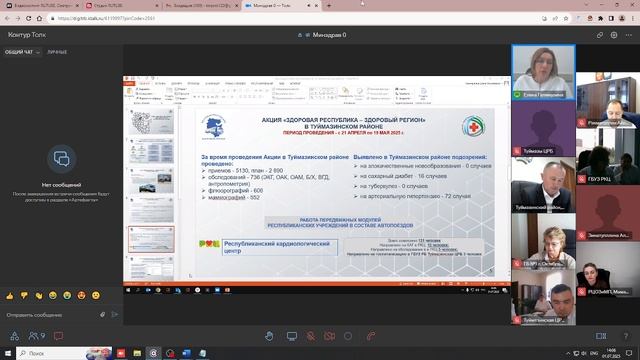
Task: Open the browser profile avatar
Action: pos(622,18)
